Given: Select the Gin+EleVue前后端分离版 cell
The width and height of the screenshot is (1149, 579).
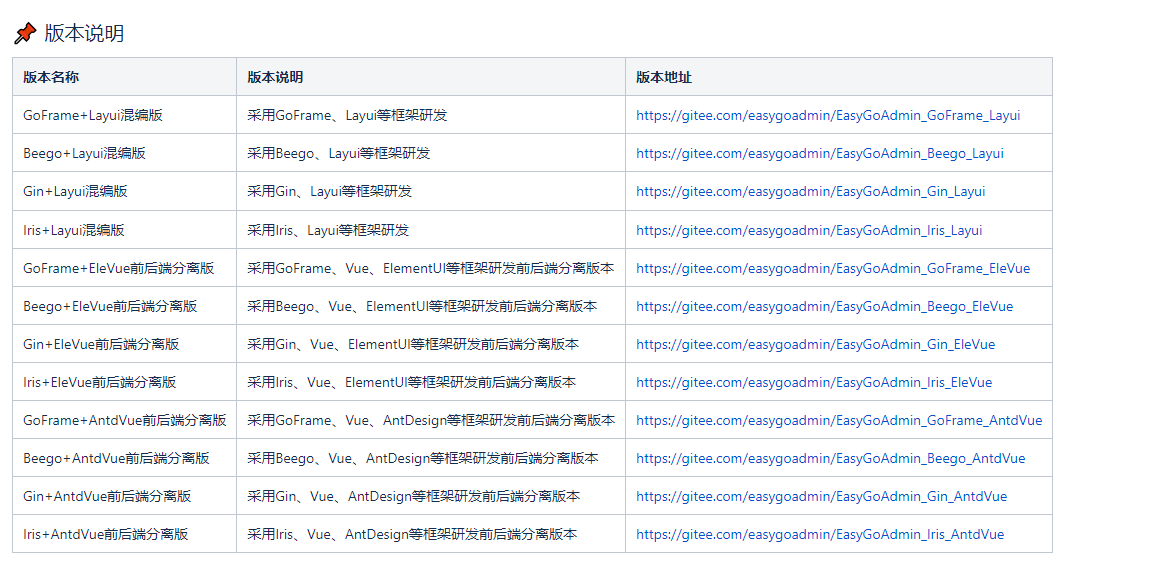Looking at the screenshot, I should (125, 344).
